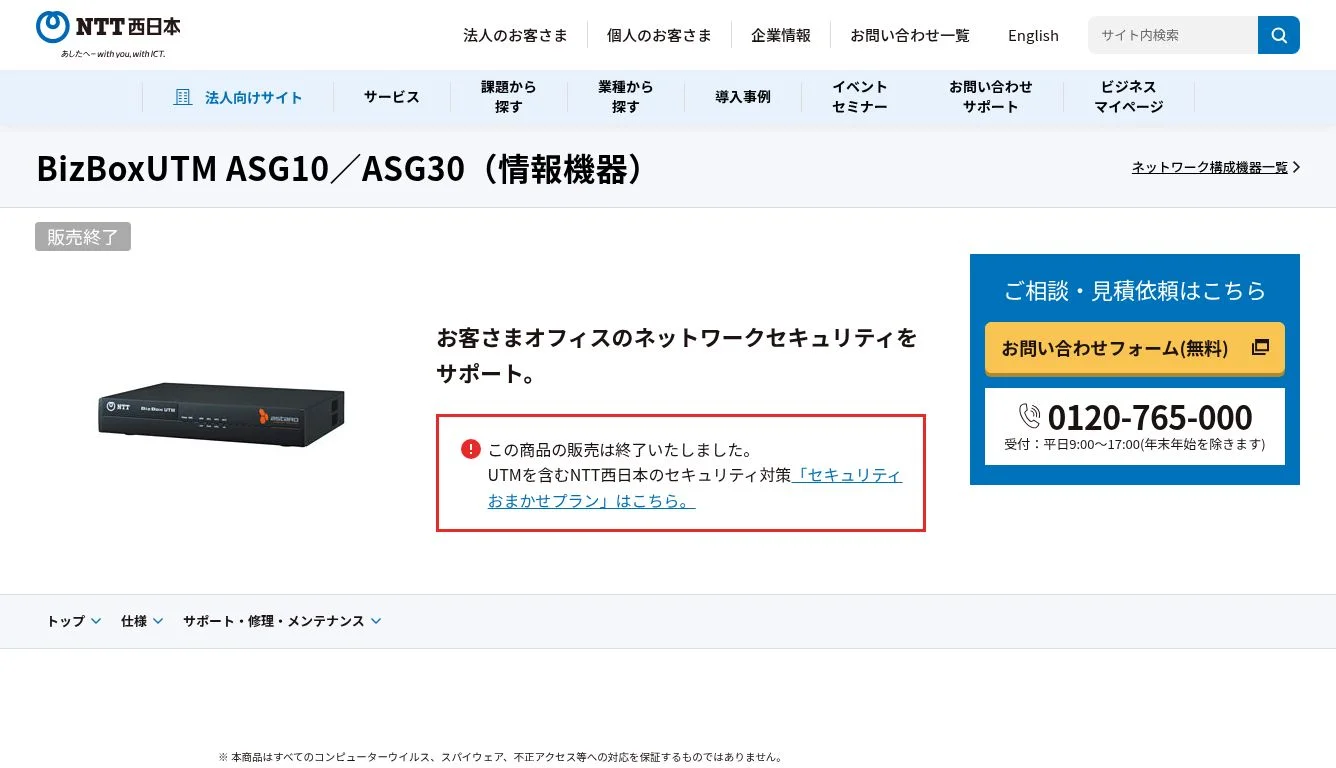Click the external window icon on お問い合わせフォーム
Image resolution: width=1336 pixels, height=768 pixels.
click(1260, 347)
